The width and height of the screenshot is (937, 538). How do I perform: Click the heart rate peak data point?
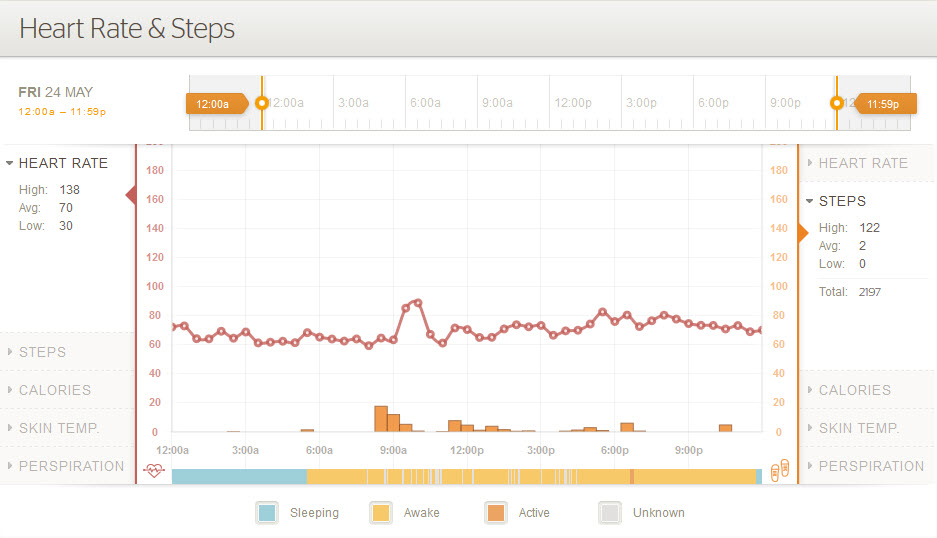(417, 302)
